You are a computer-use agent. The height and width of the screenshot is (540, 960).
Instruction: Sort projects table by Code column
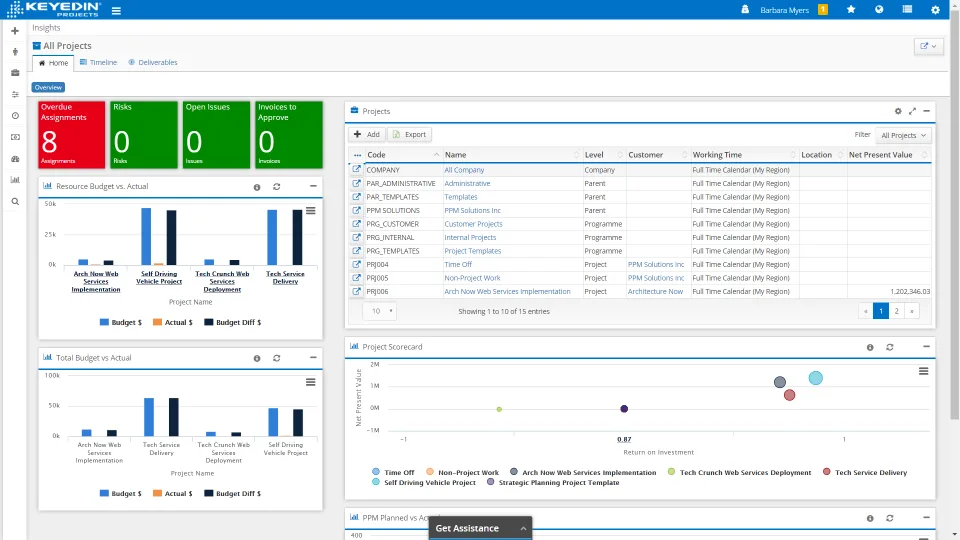403,155
